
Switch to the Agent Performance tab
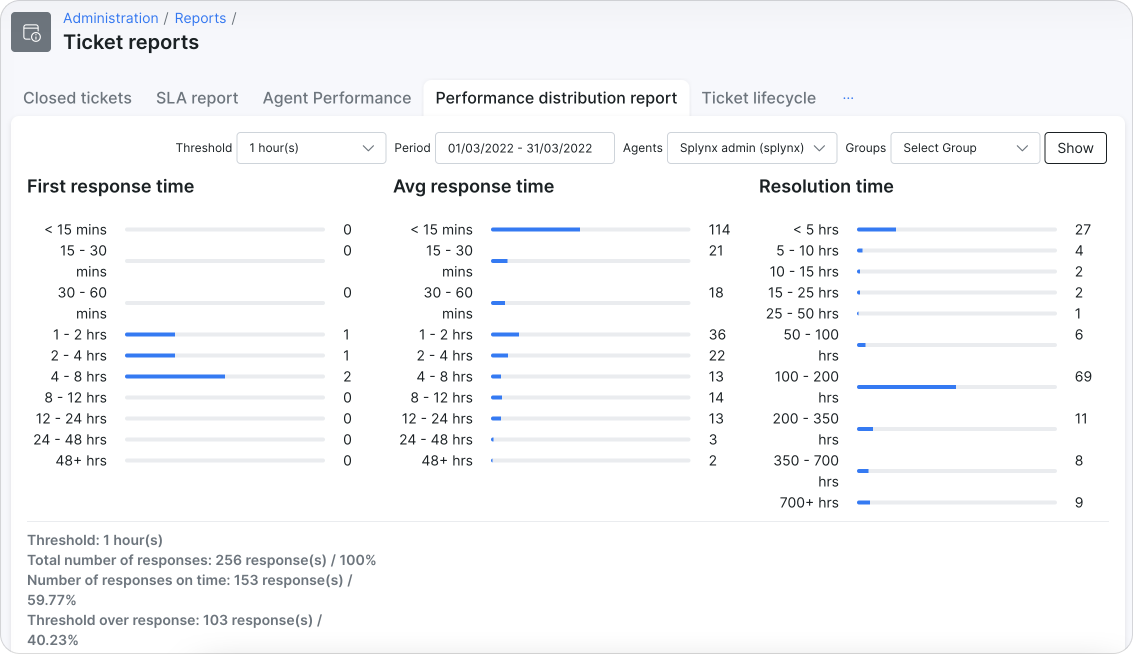pyautogui.click(x=337, y=98)
